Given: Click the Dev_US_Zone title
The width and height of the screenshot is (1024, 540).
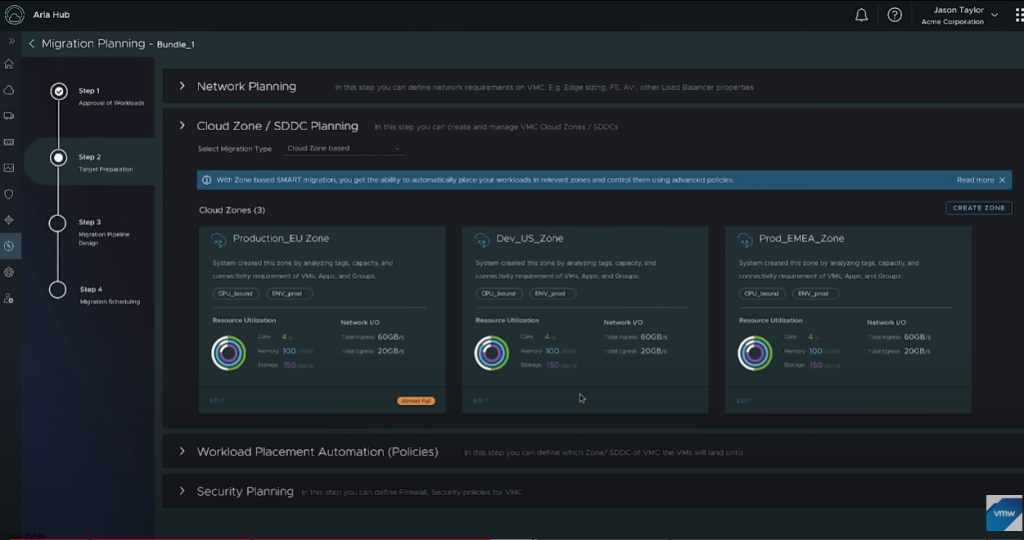Looking at the screenshot, I should [530, 238].
